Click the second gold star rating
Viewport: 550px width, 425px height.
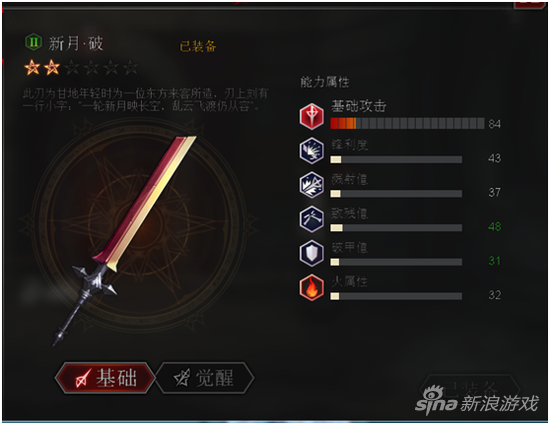52,67
